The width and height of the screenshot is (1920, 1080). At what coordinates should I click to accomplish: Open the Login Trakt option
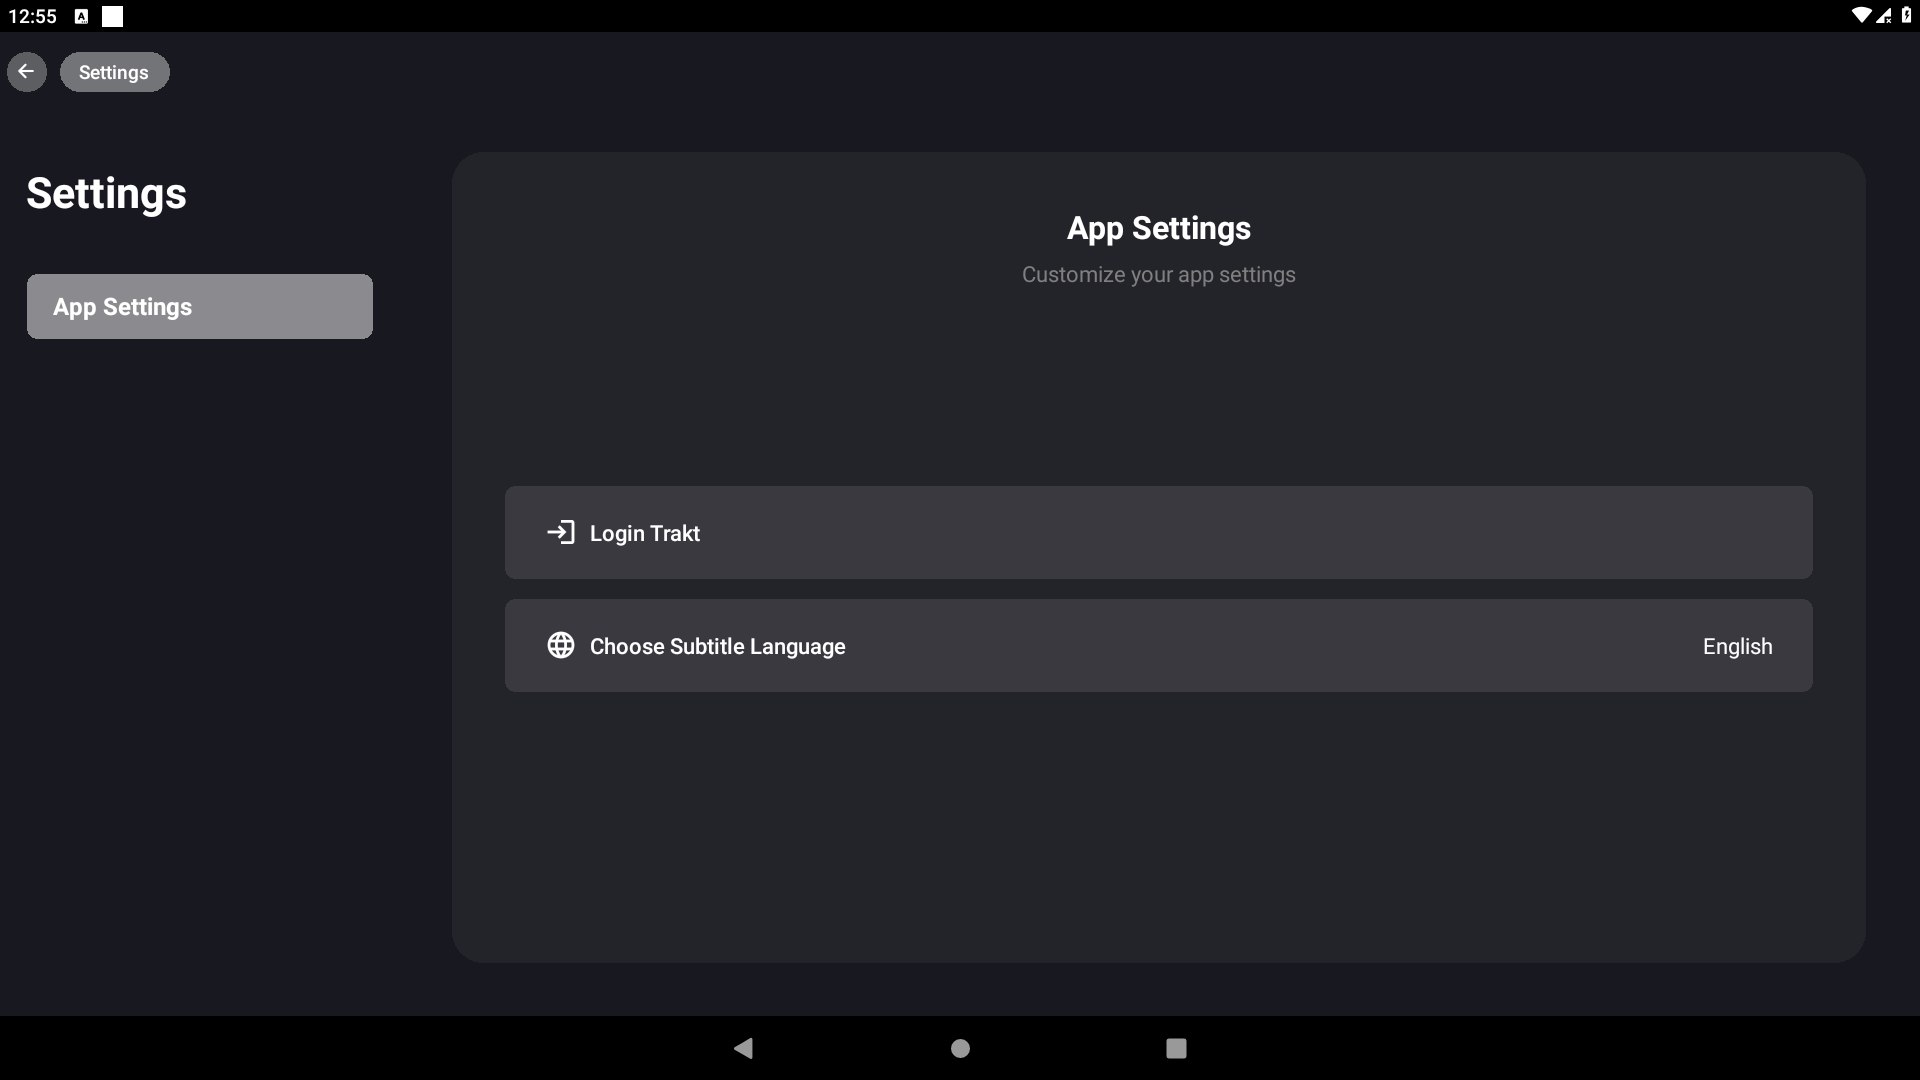[x=1157, y=532]
